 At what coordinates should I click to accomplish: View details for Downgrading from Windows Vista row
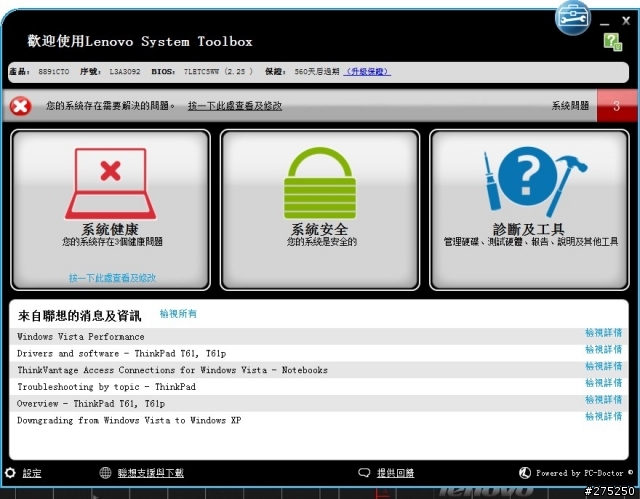pos(603,417)
